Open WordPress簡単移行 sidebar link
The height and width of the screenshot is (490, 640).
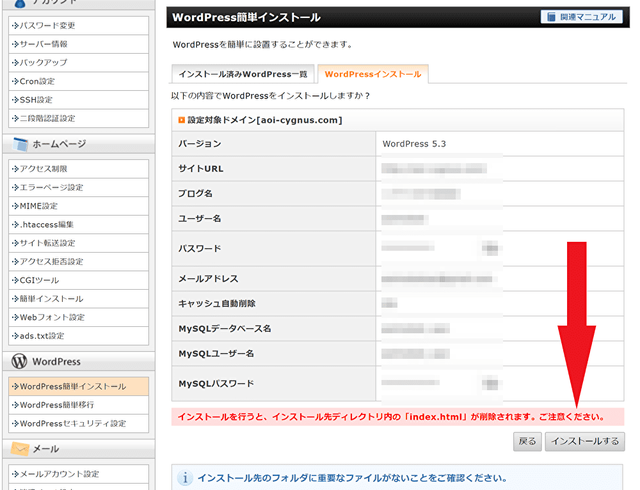[x=78, y=405]
